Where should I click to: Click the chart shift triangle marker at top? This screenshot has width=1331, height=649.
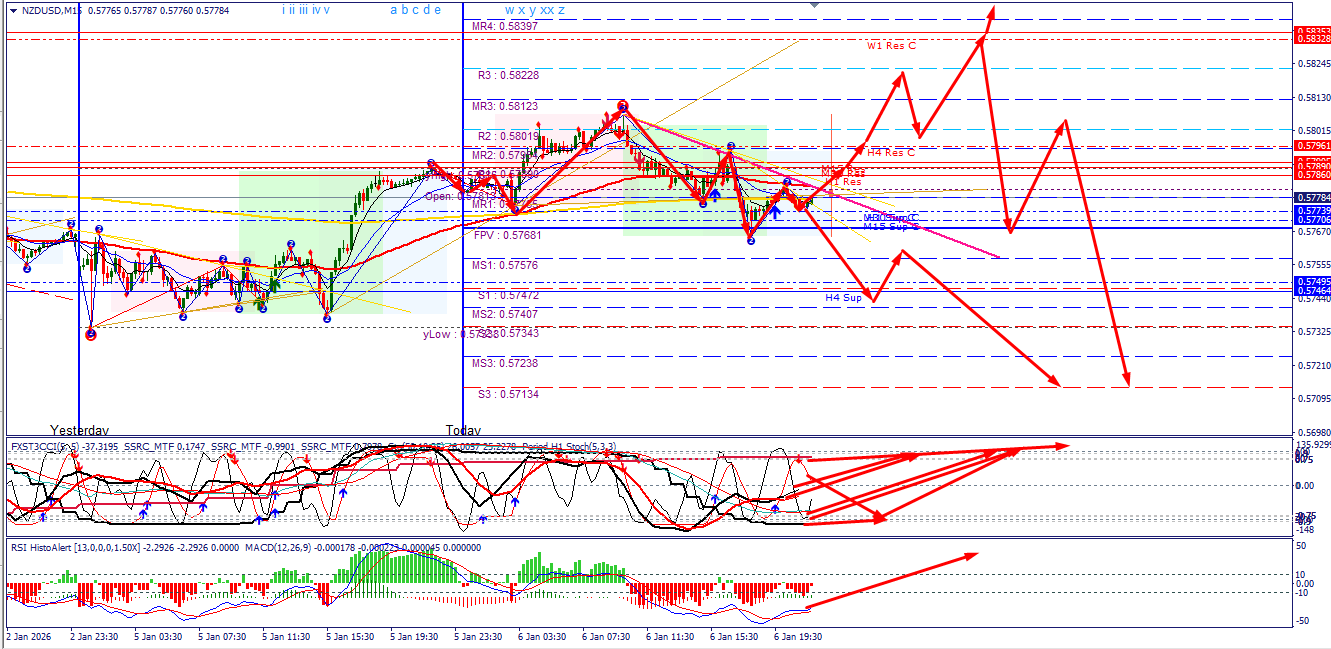tap(814, 5)
